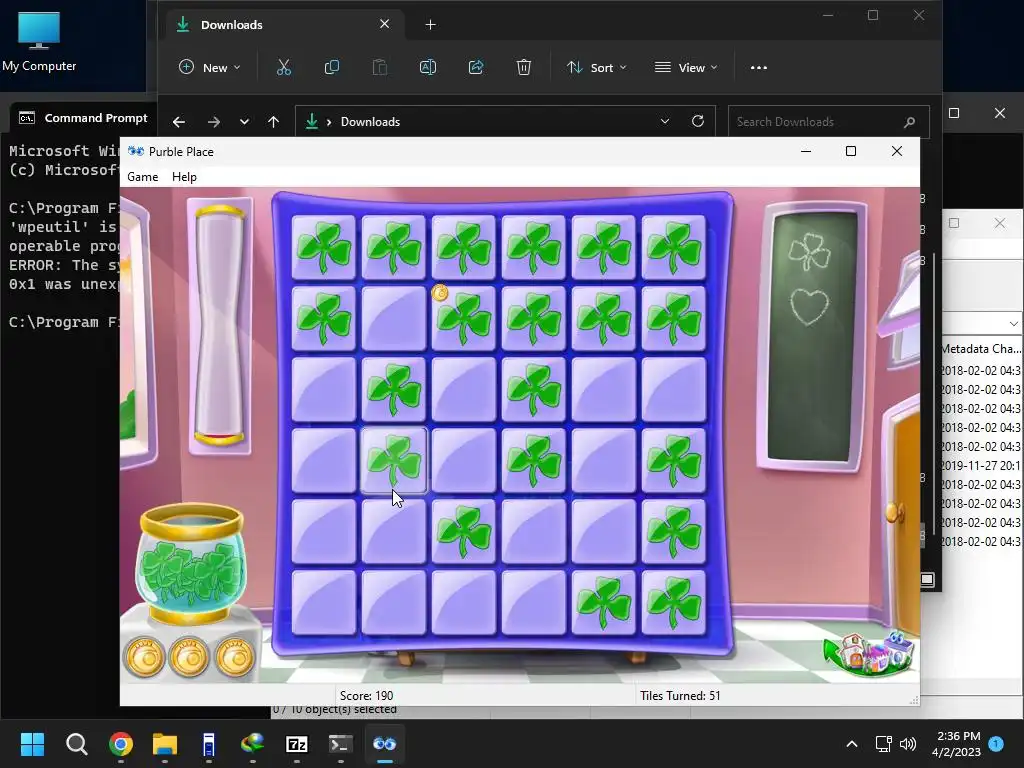
Task: Go back in File Explorer
Action: [x=178, y=121]
